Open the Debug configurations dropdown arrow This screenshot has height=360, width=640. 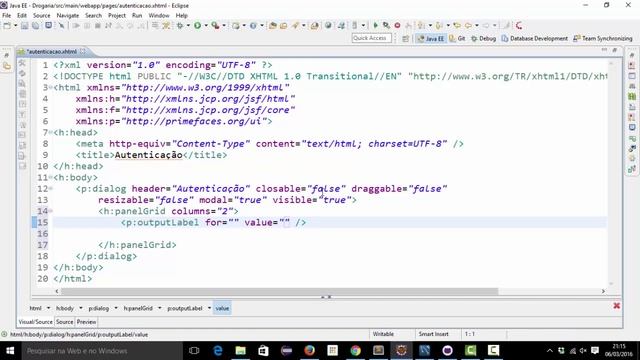[x=188, y=26]
